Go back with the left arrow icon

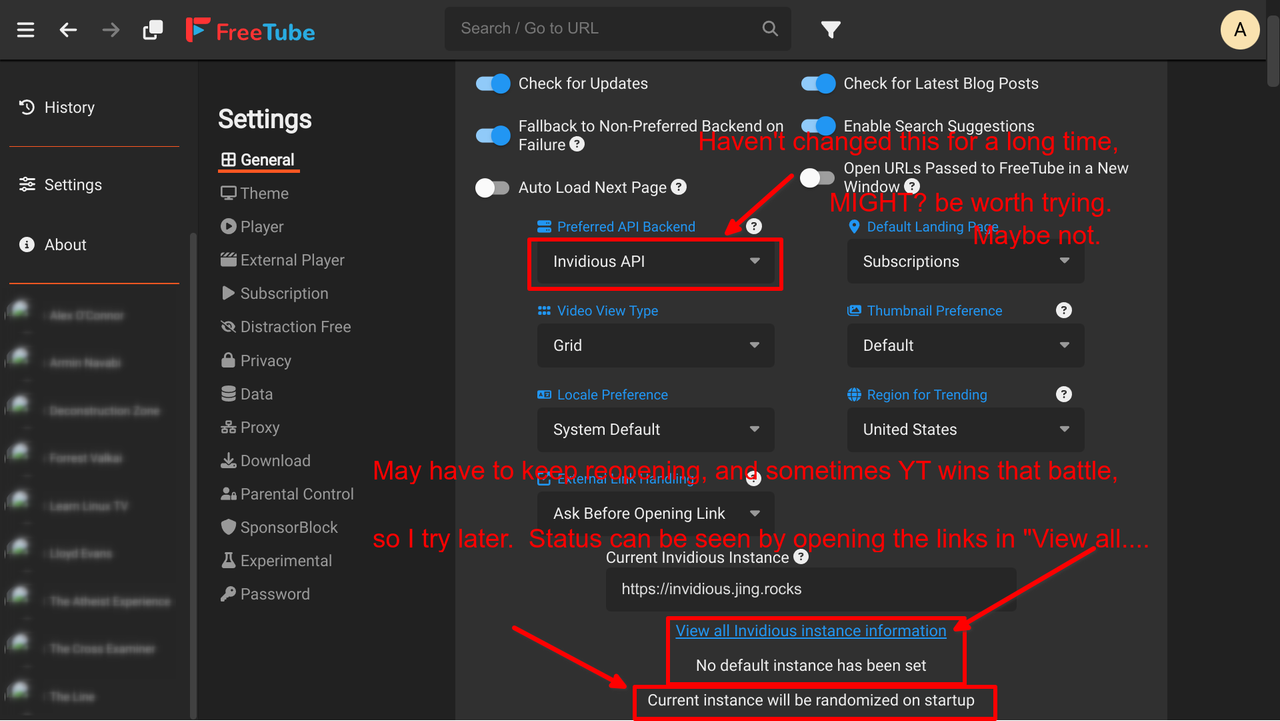click(68, 30)
